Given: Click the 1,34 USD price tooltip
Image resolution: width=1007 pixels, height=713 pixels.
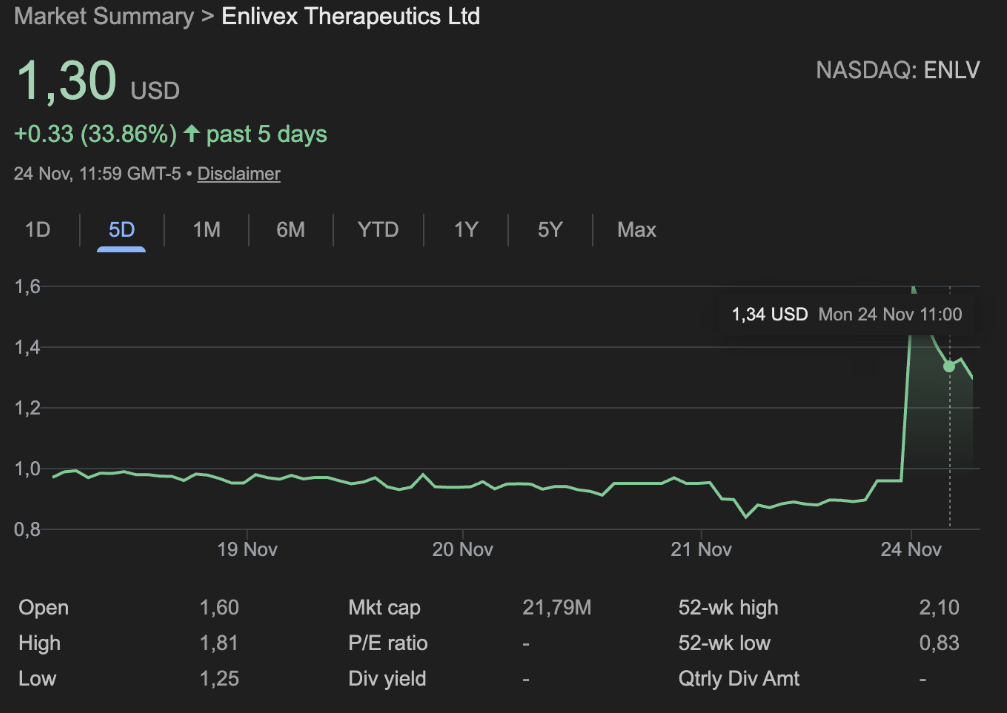Looking at the screenshot, I should [767, 314].
